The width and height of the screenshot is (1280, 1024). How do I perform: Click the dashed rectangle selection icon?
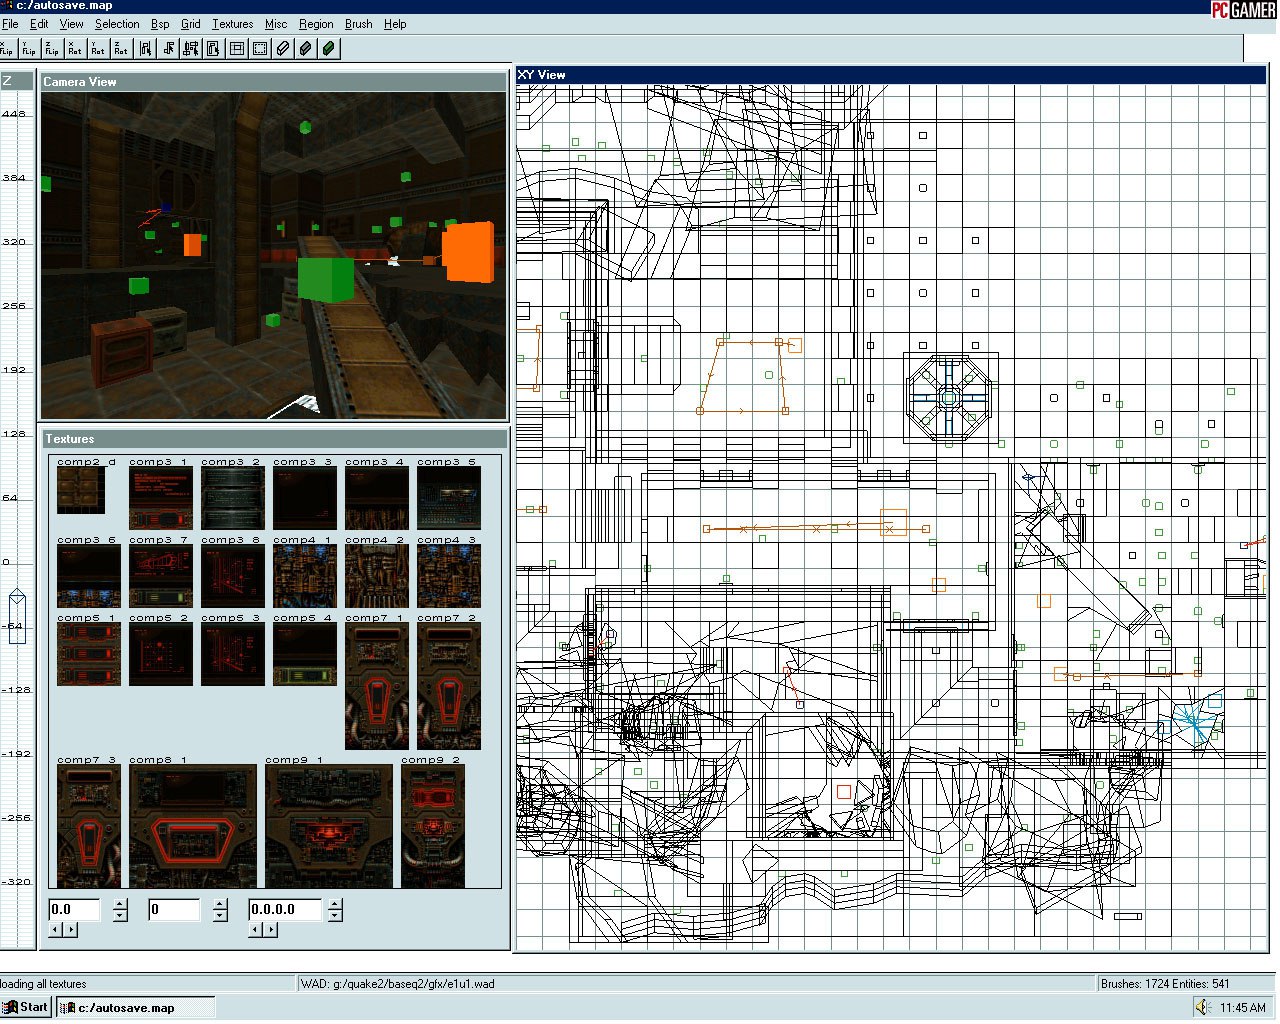pyautogui.click(x=260, y=48)
